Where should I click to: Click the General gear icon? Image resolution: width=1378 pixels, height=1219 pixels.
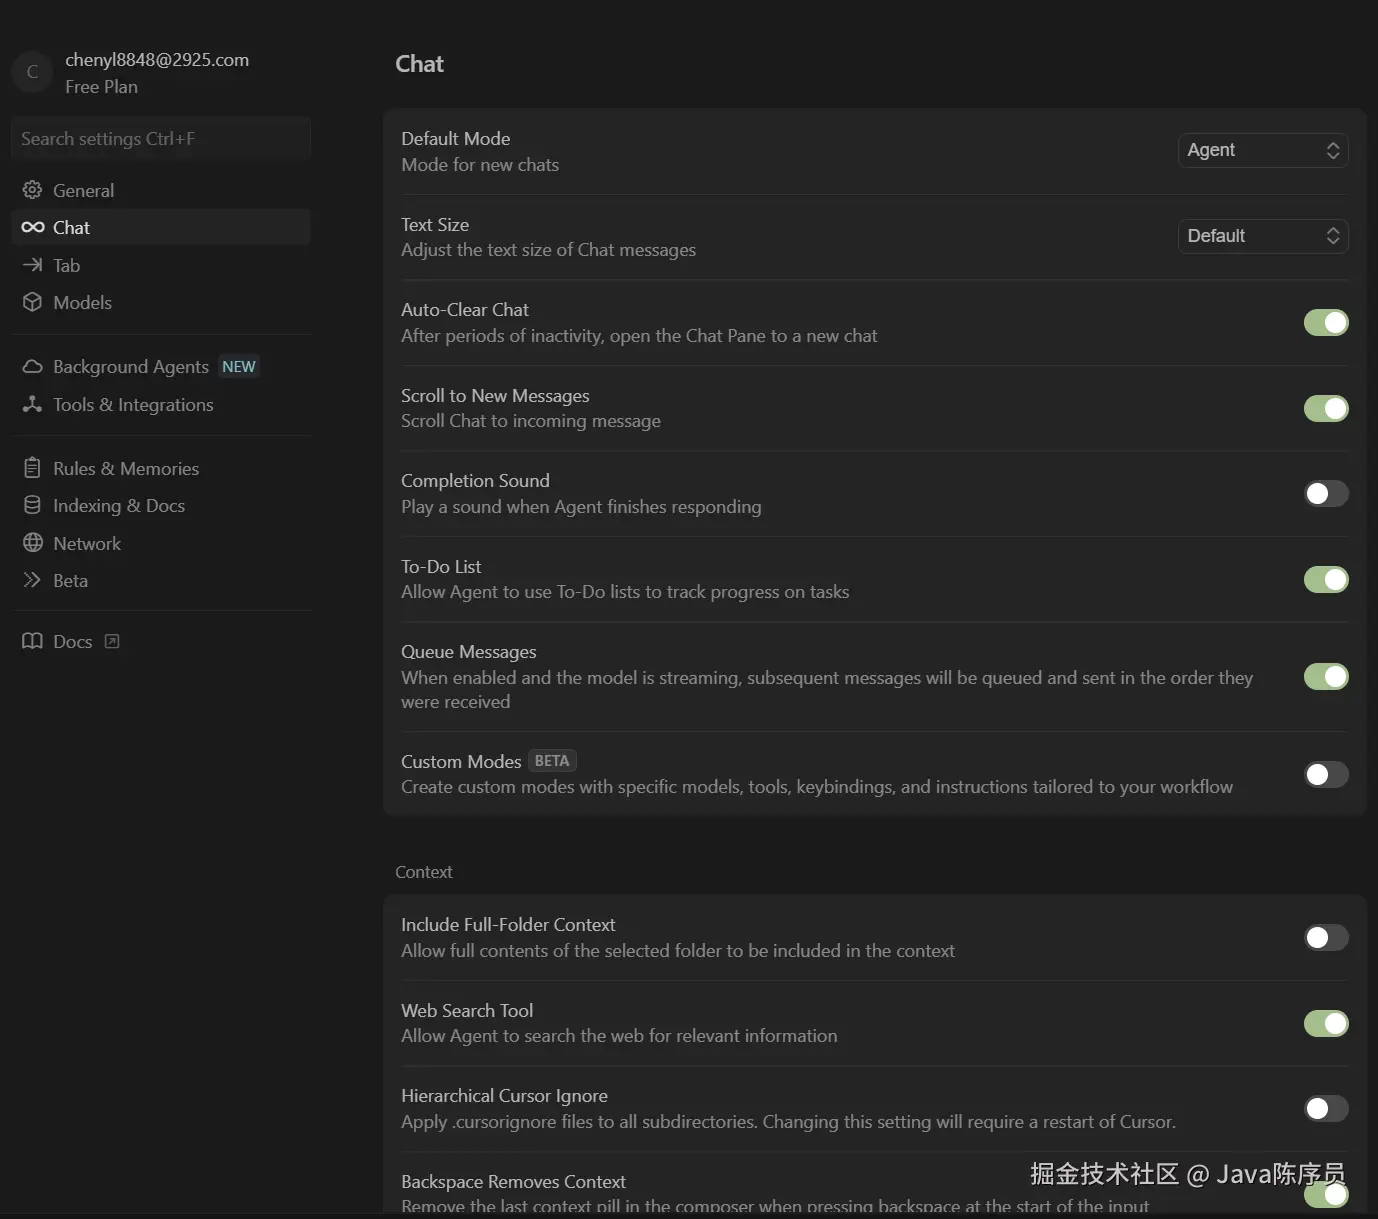(32, 190)
